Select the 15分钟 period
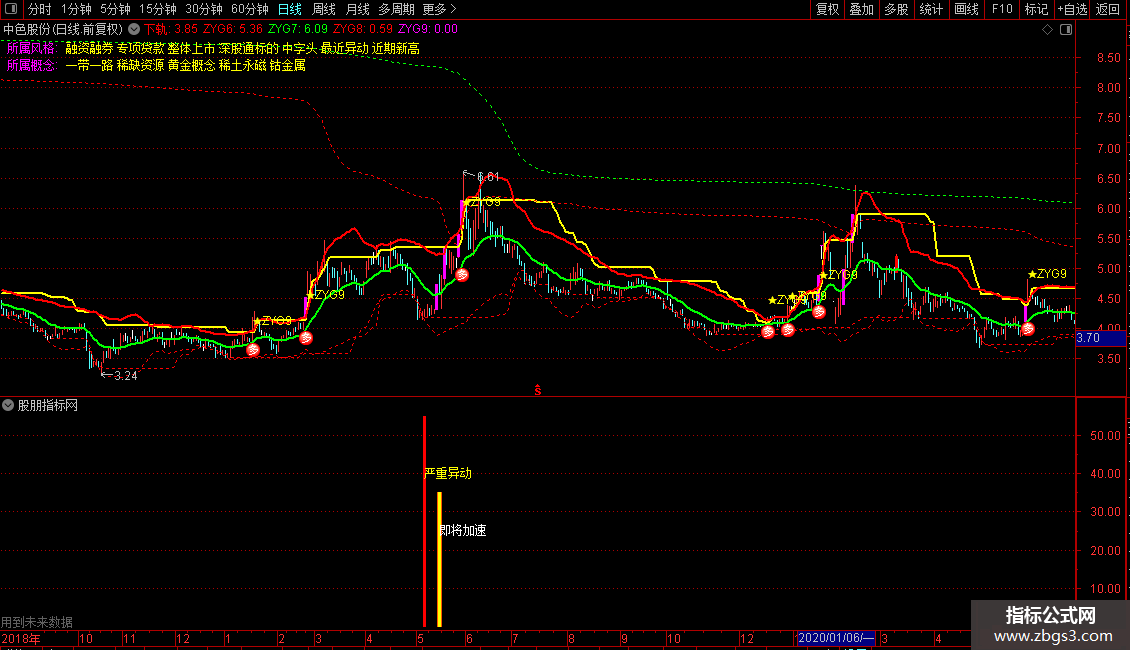Image resolution: width=1130 pixels, height=650 pixels. pyautogui.click(x=158, y=9)
